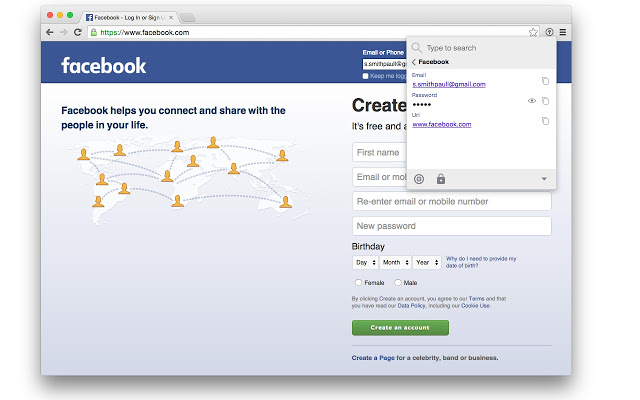Open the Year birthday dropdown

tap(427, 262)
